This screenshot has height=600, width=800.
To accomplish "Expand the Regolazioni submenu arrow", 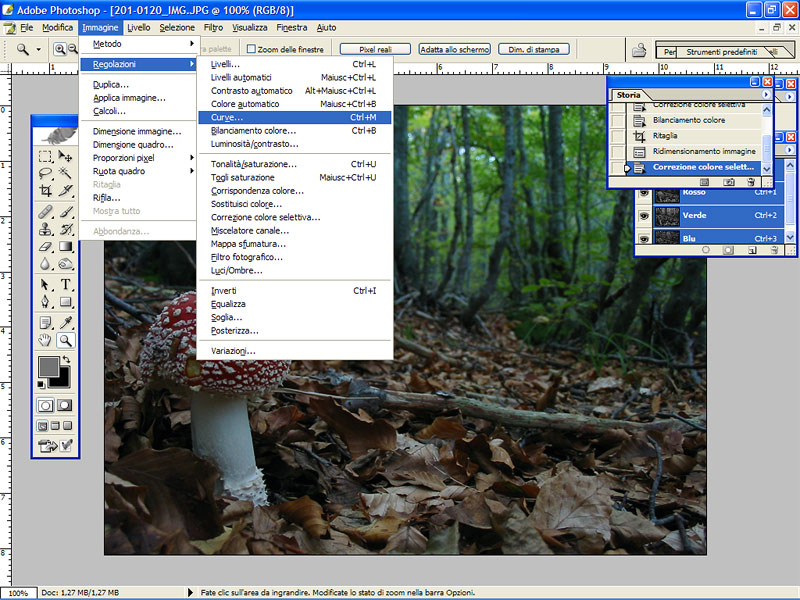I will [192, 64].
